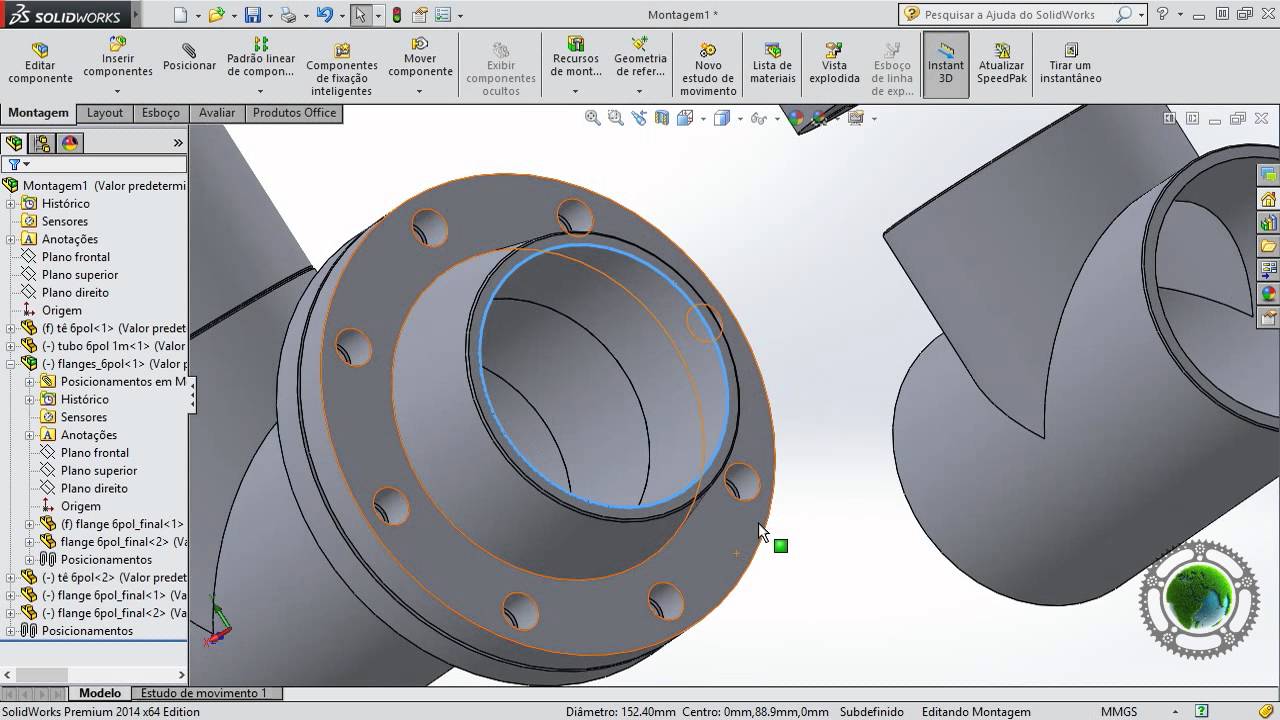Start a Novo estudo de movimento
Screen dimensions: 1280x720
point(708,69)
